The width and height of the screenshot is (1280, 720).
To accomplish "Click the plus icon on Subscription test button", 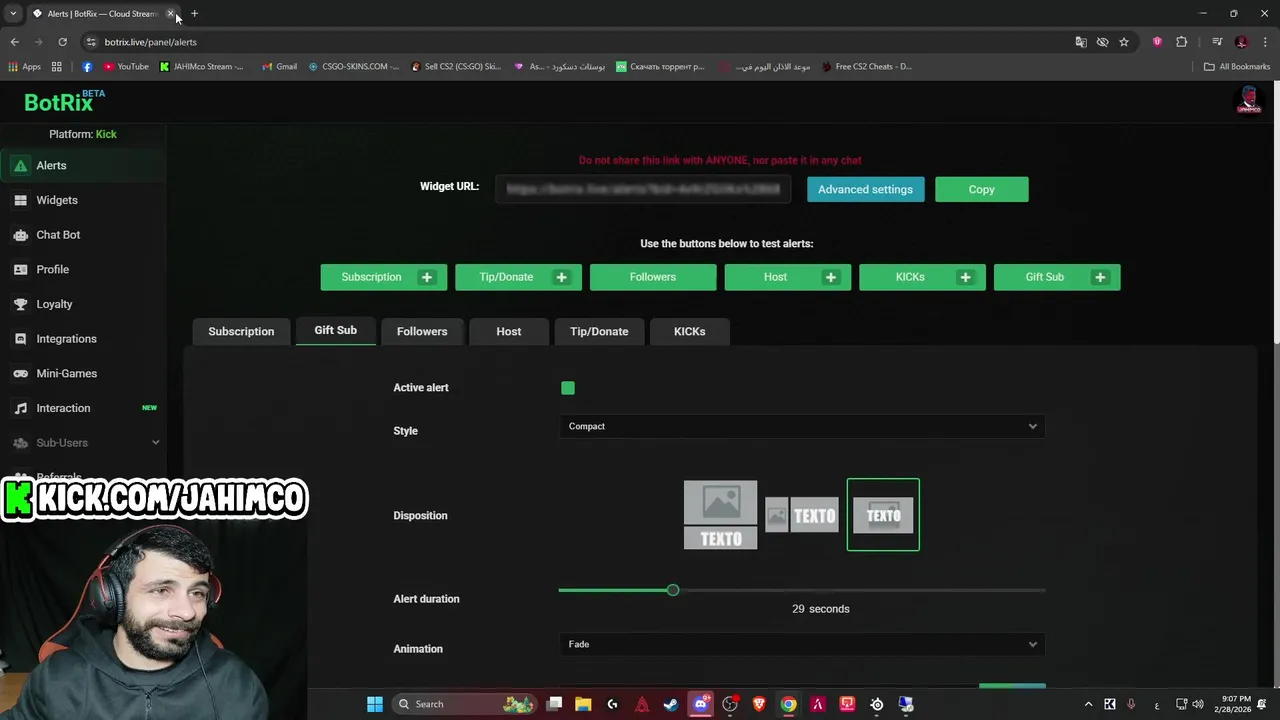I will point(427,277).
